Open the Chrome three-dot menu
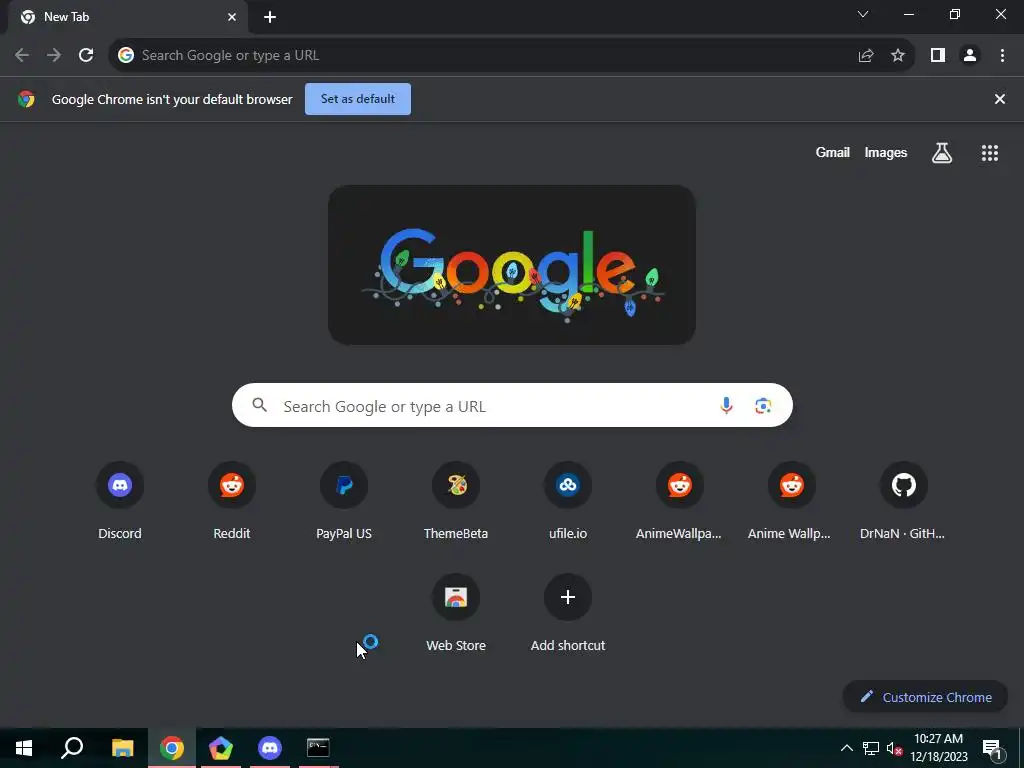Image resolution: width=1024 pixels, height=768 pixels. 1002,56
